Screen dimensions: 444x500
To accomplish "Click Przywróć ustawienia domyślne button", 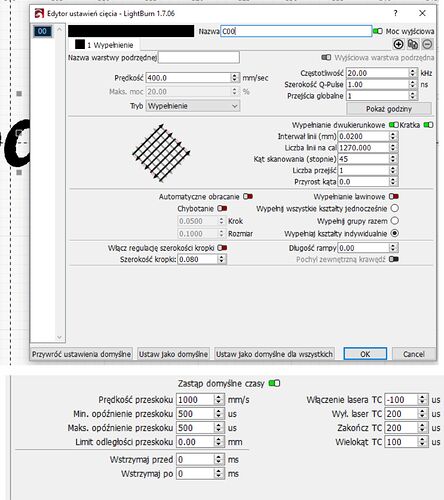I will coord(81,354).
